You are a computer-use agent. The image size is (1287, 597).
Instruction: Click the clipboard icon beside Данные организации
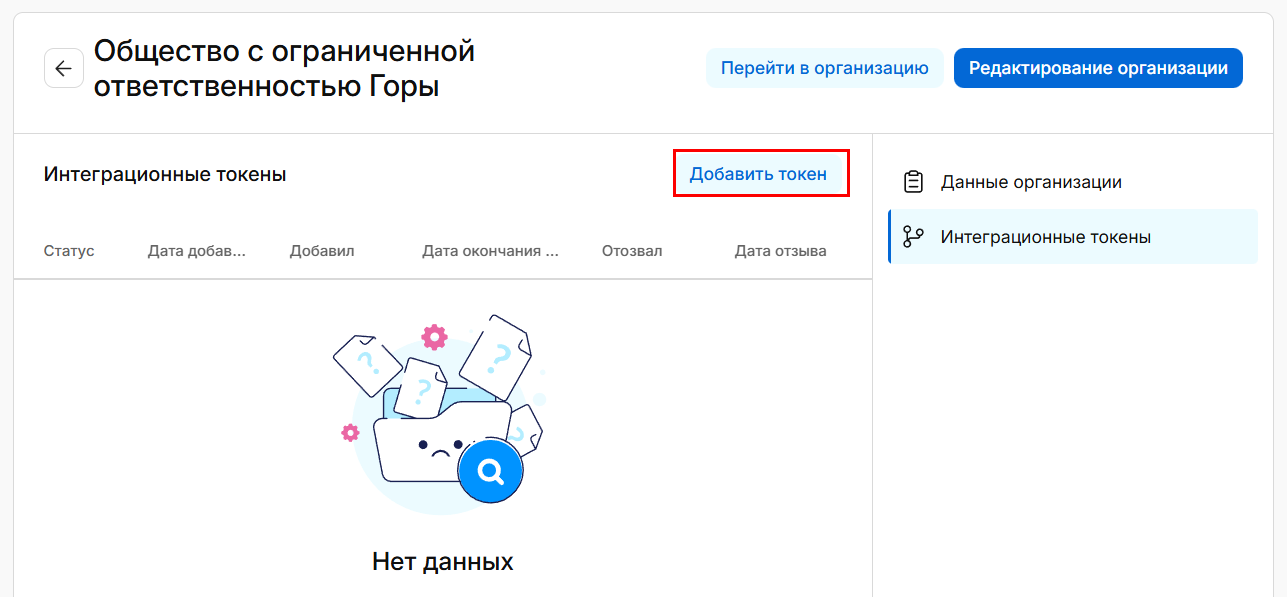912,182
